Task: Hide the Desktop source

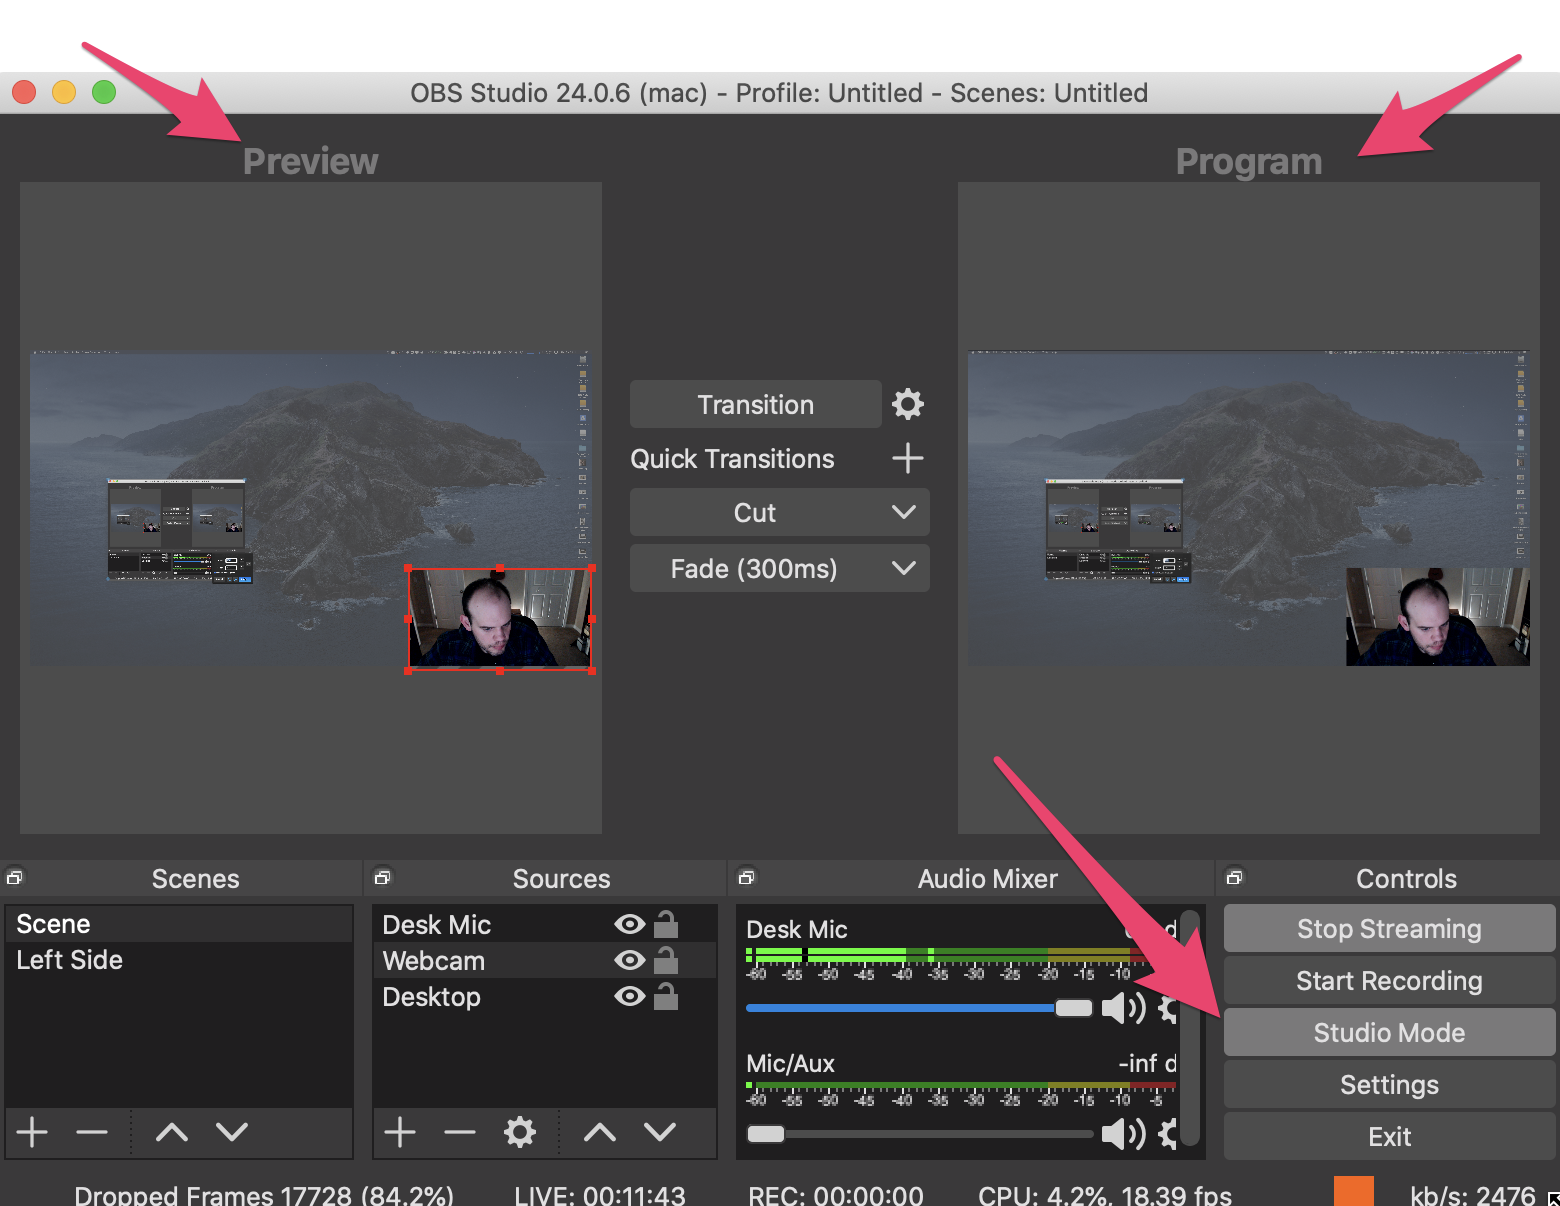Action: pyautogui.click(x=629, y=996)
